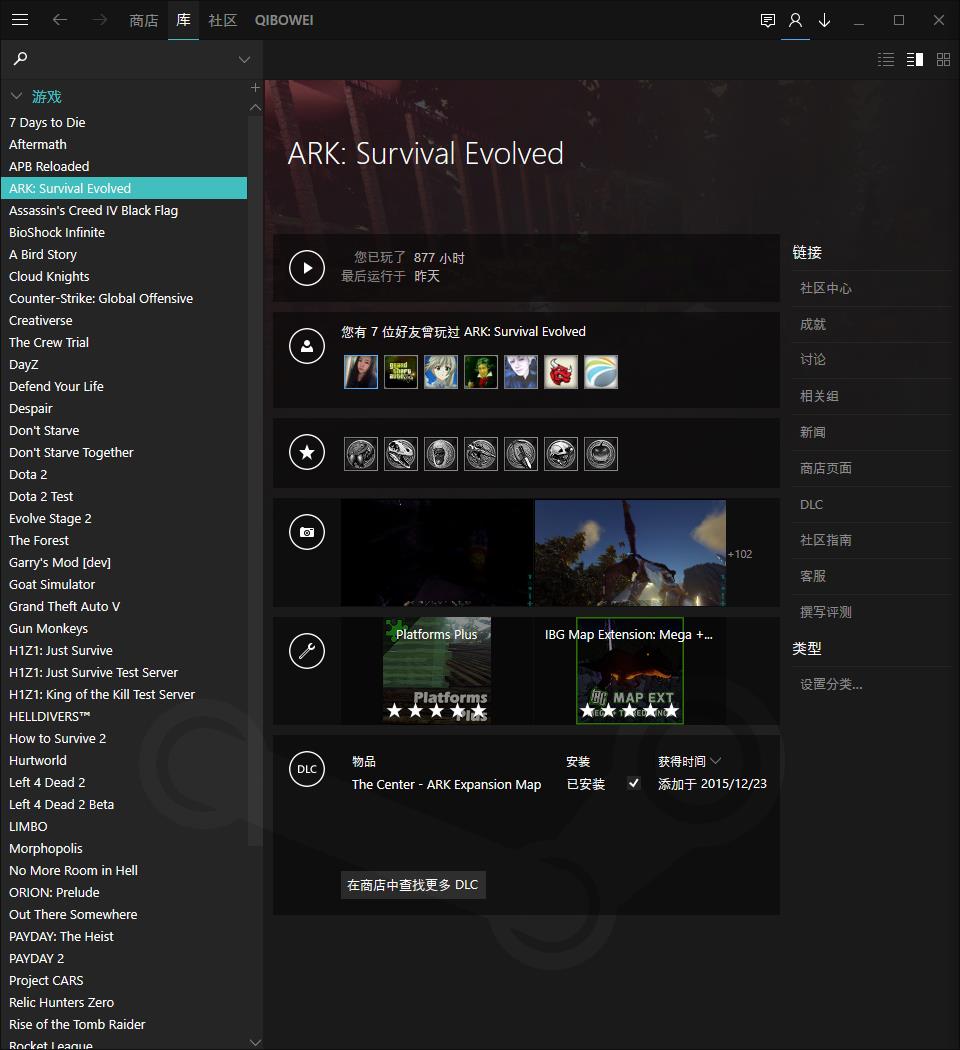Viewport: 960px width, 1050px height.
Task: Open the green-yellow GTA friend avatar
Action: point(401,372)
